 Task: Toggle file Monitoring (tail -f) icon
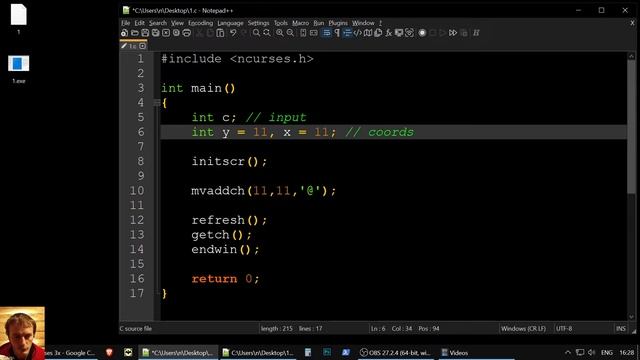pyautogui.click(x=409, y=33)
